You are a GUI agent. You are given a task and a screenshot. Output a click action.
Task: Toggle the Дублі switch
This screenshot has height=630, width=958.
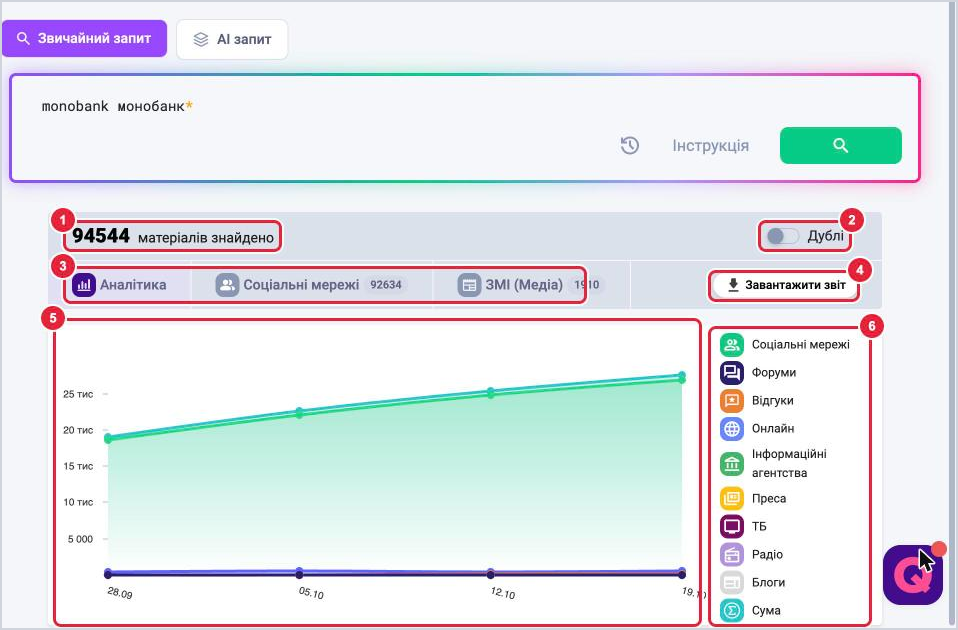tap(783, 236)
